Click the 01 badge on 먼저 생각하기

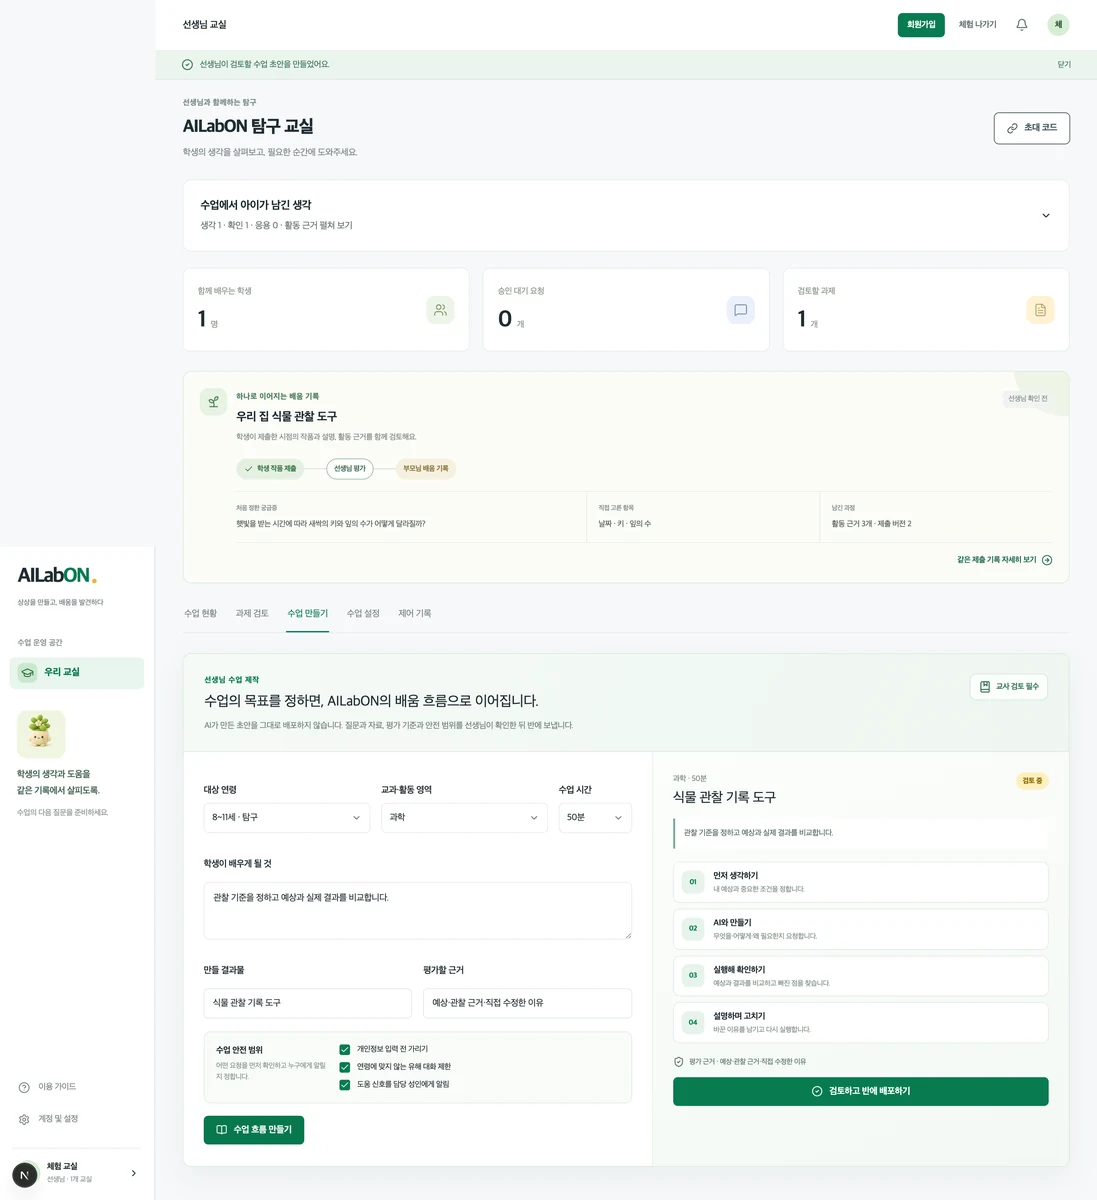click(693, 882)
